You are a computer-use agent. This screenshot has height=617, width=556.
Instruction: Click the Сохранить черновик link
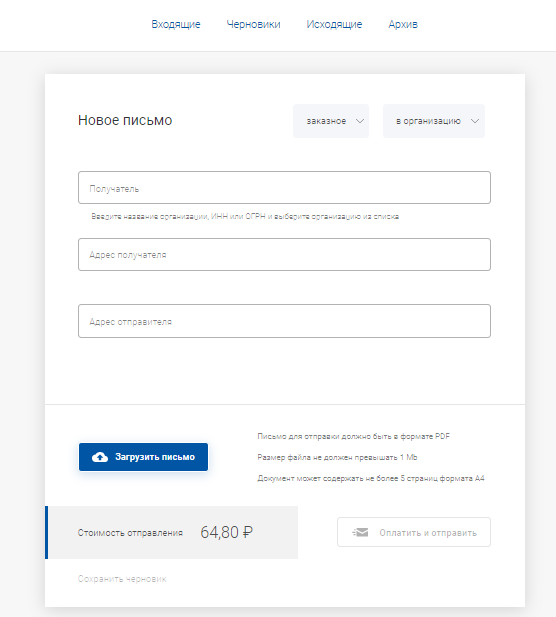coord(122,579)
